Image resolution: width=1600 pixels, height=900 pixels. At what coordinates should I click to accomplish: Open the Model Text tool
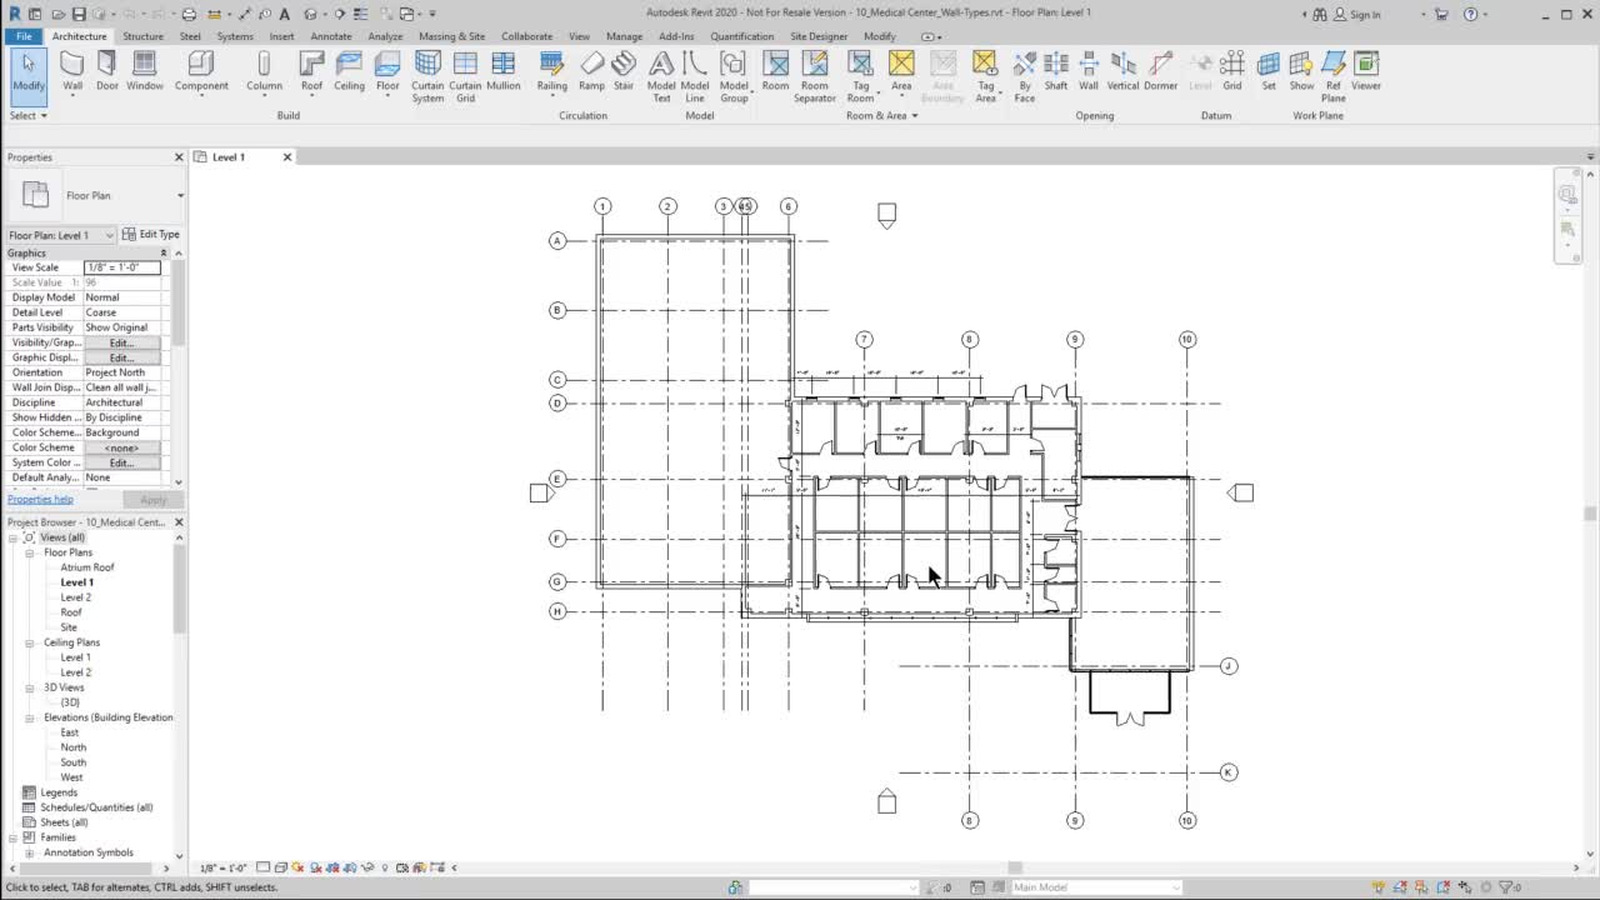[x=661, y=76]
